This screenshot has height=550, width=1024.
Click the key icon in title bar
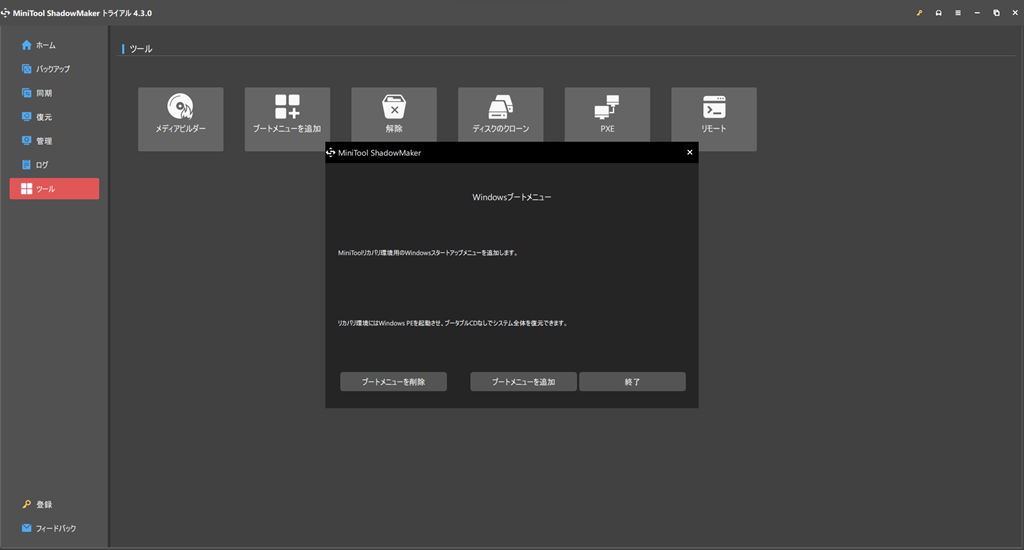919,12
